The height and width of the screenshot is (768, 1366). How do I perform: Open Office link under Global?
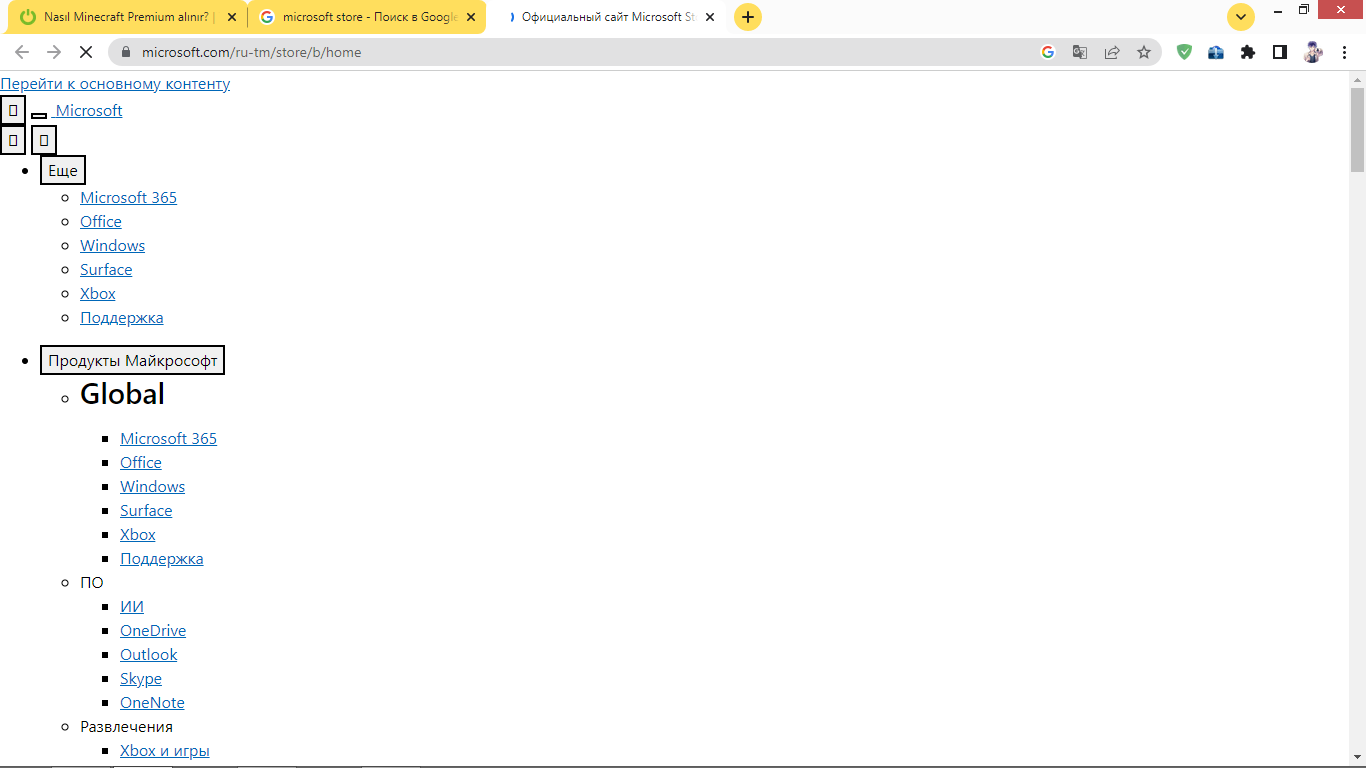tap(141, 463)
